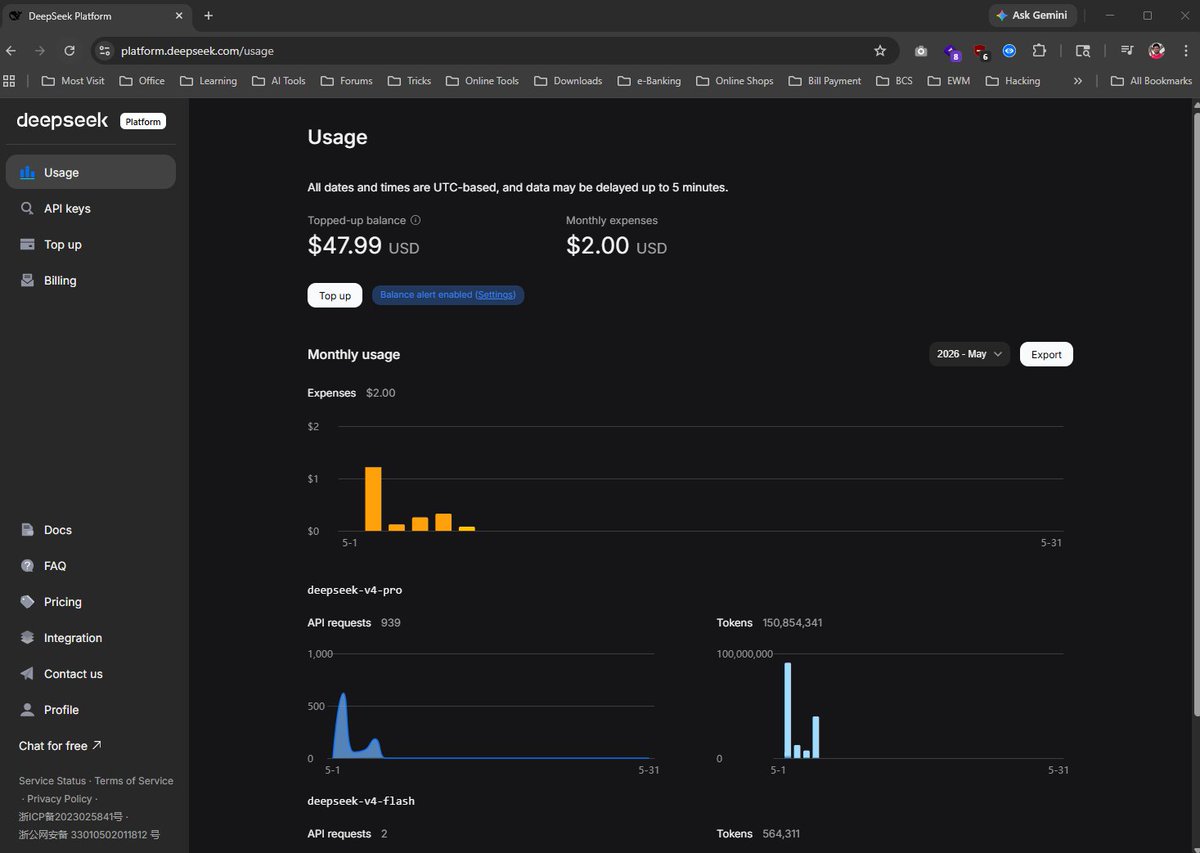Click the white Top up button

click(x=335, y=295)
